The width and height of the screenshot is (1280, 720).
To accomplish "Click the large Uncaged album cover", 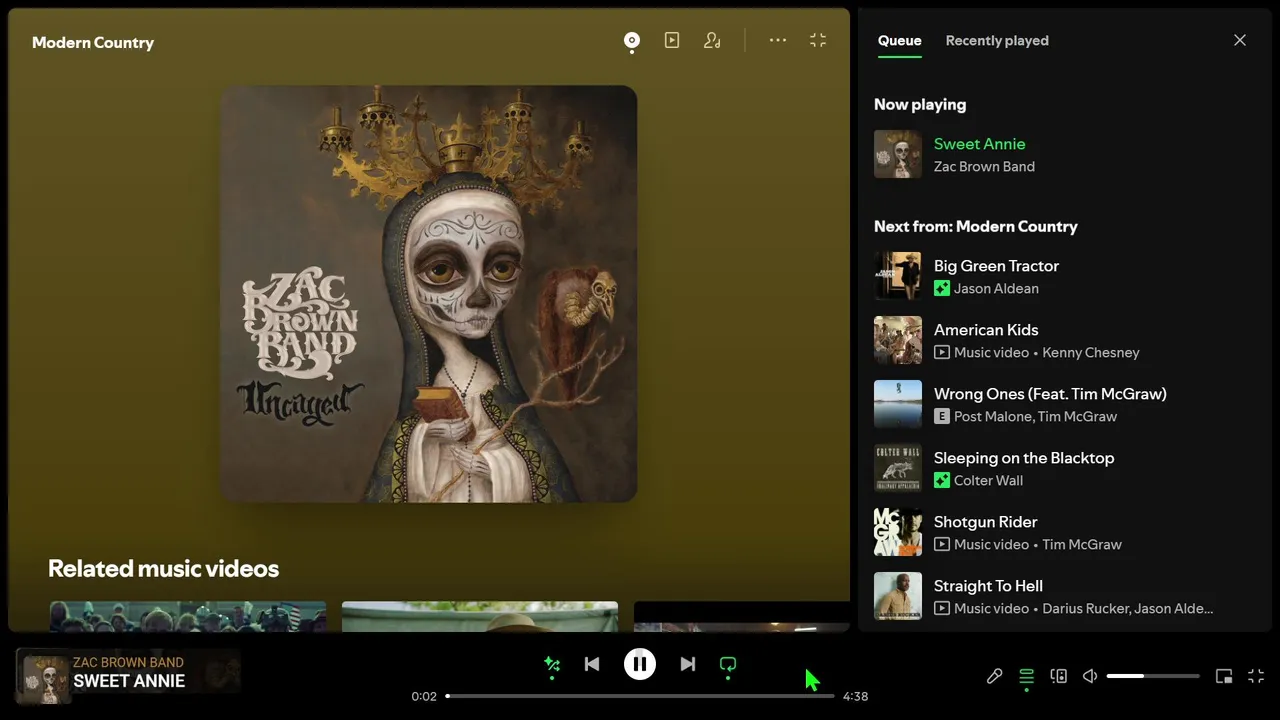I will pos(429,294).
